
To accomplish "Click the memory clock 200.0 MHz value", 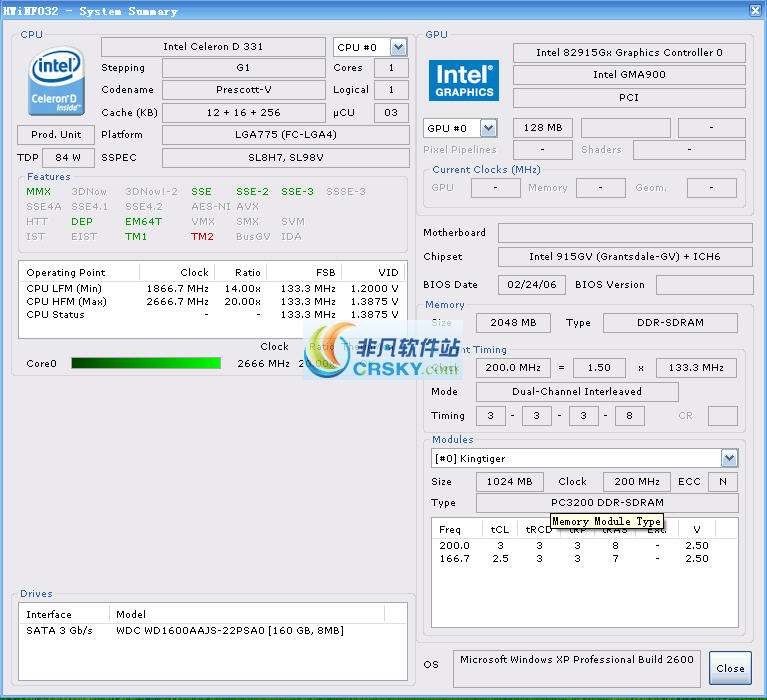I will (x=513, y=368).
